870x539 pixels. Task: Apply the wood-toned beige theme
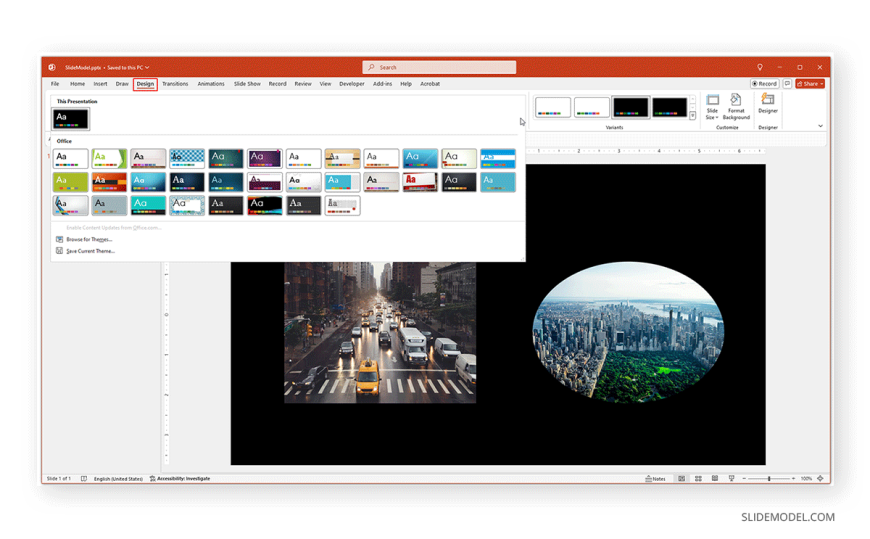tap(342, 158)
